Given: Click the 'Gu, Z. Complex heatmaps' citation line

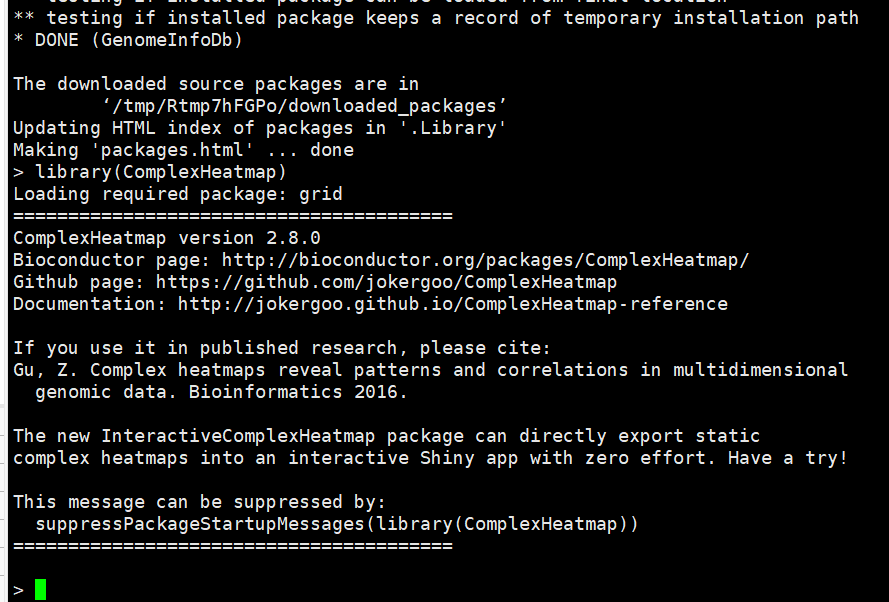Looking at the screenshot, I should pyautogui.click(x=430, y=370).
